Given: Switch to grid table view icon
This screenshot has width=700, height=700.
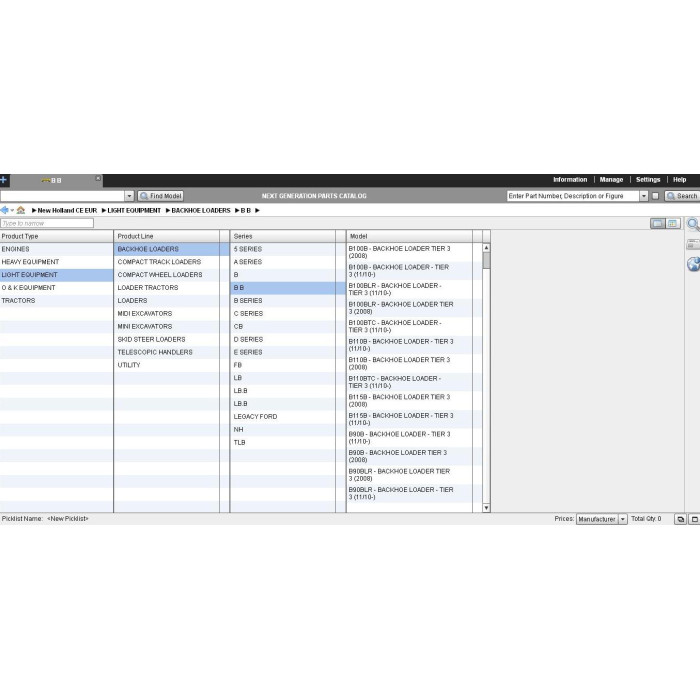Looking at the screenshot, I should pyautogui.click(x=672, y=223).
